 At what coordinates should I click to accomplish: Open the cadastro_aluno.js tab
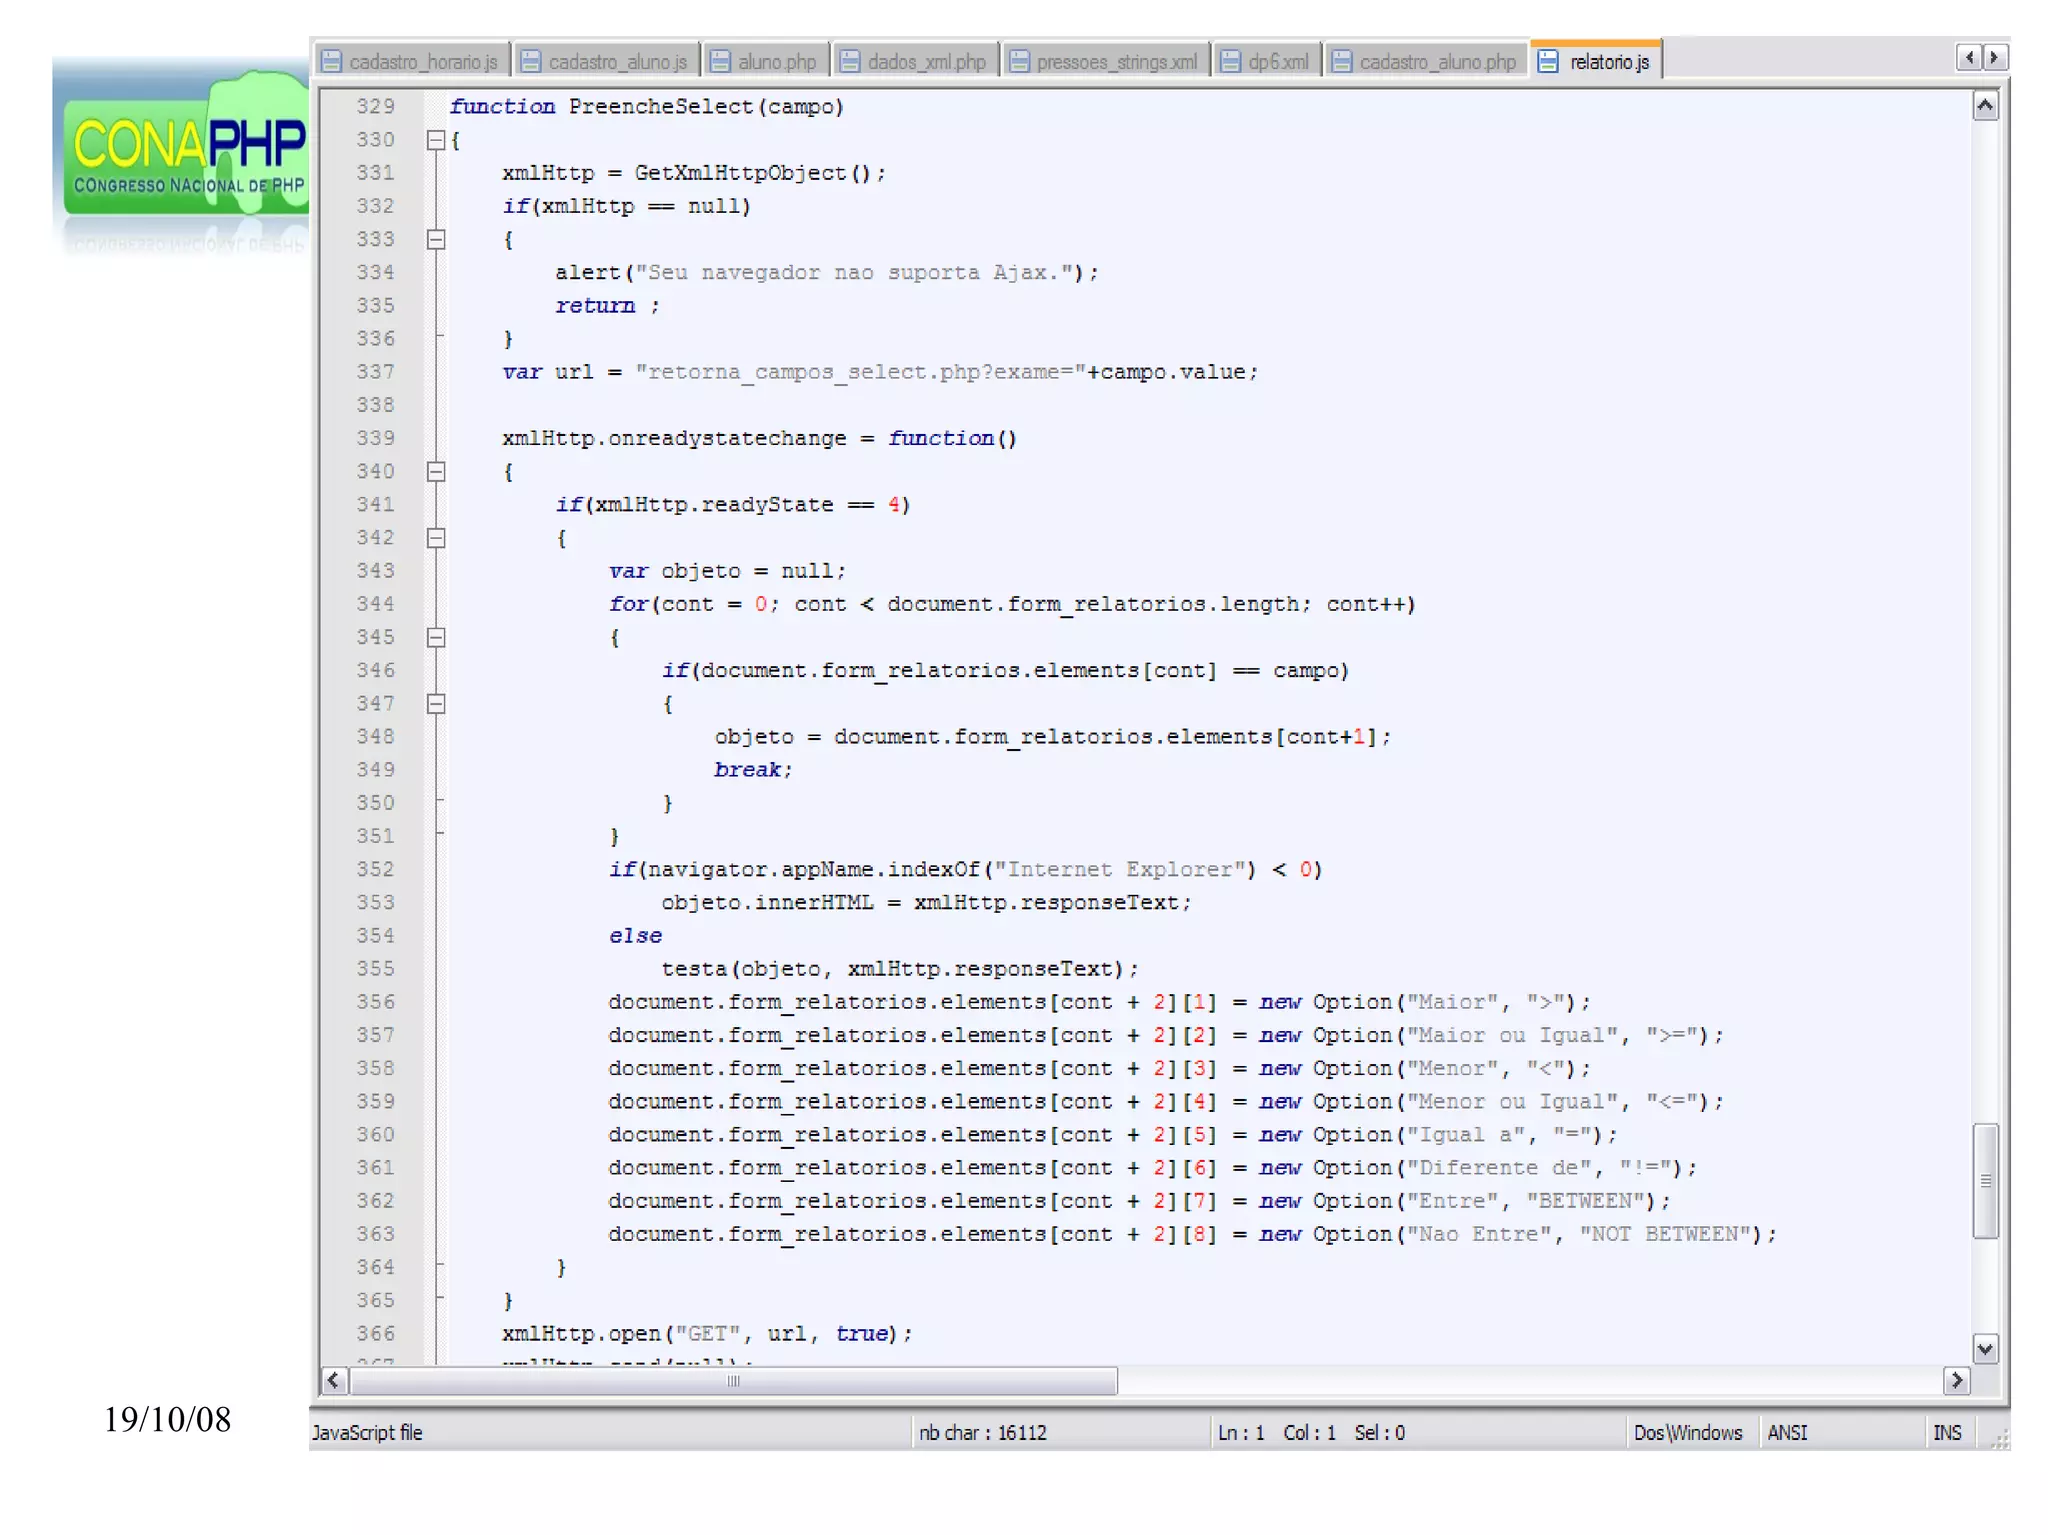pos(606,62)
